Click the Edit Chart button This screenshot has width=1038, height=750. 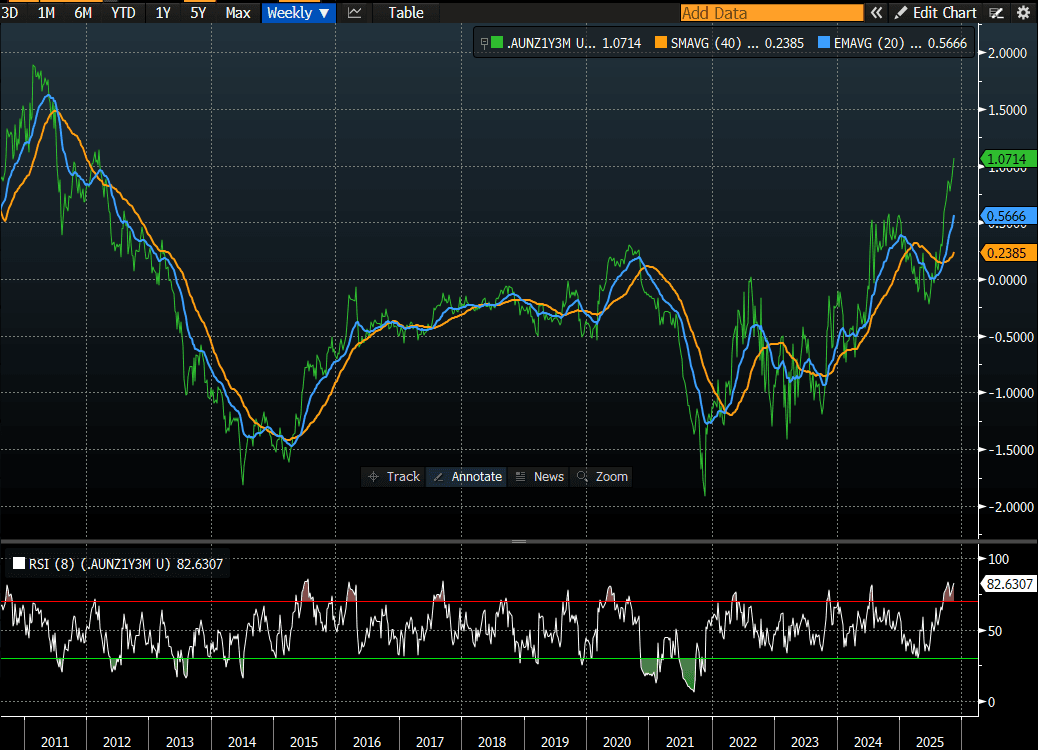click(935, 13)
